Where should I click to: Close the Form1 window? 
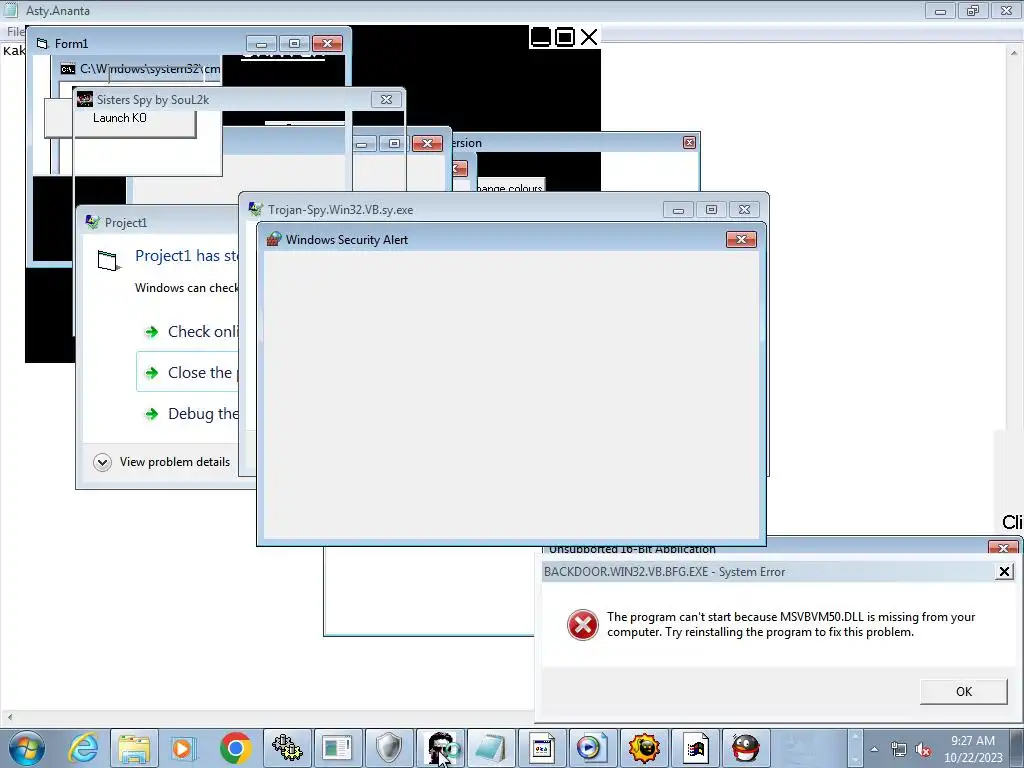[327, 44]
